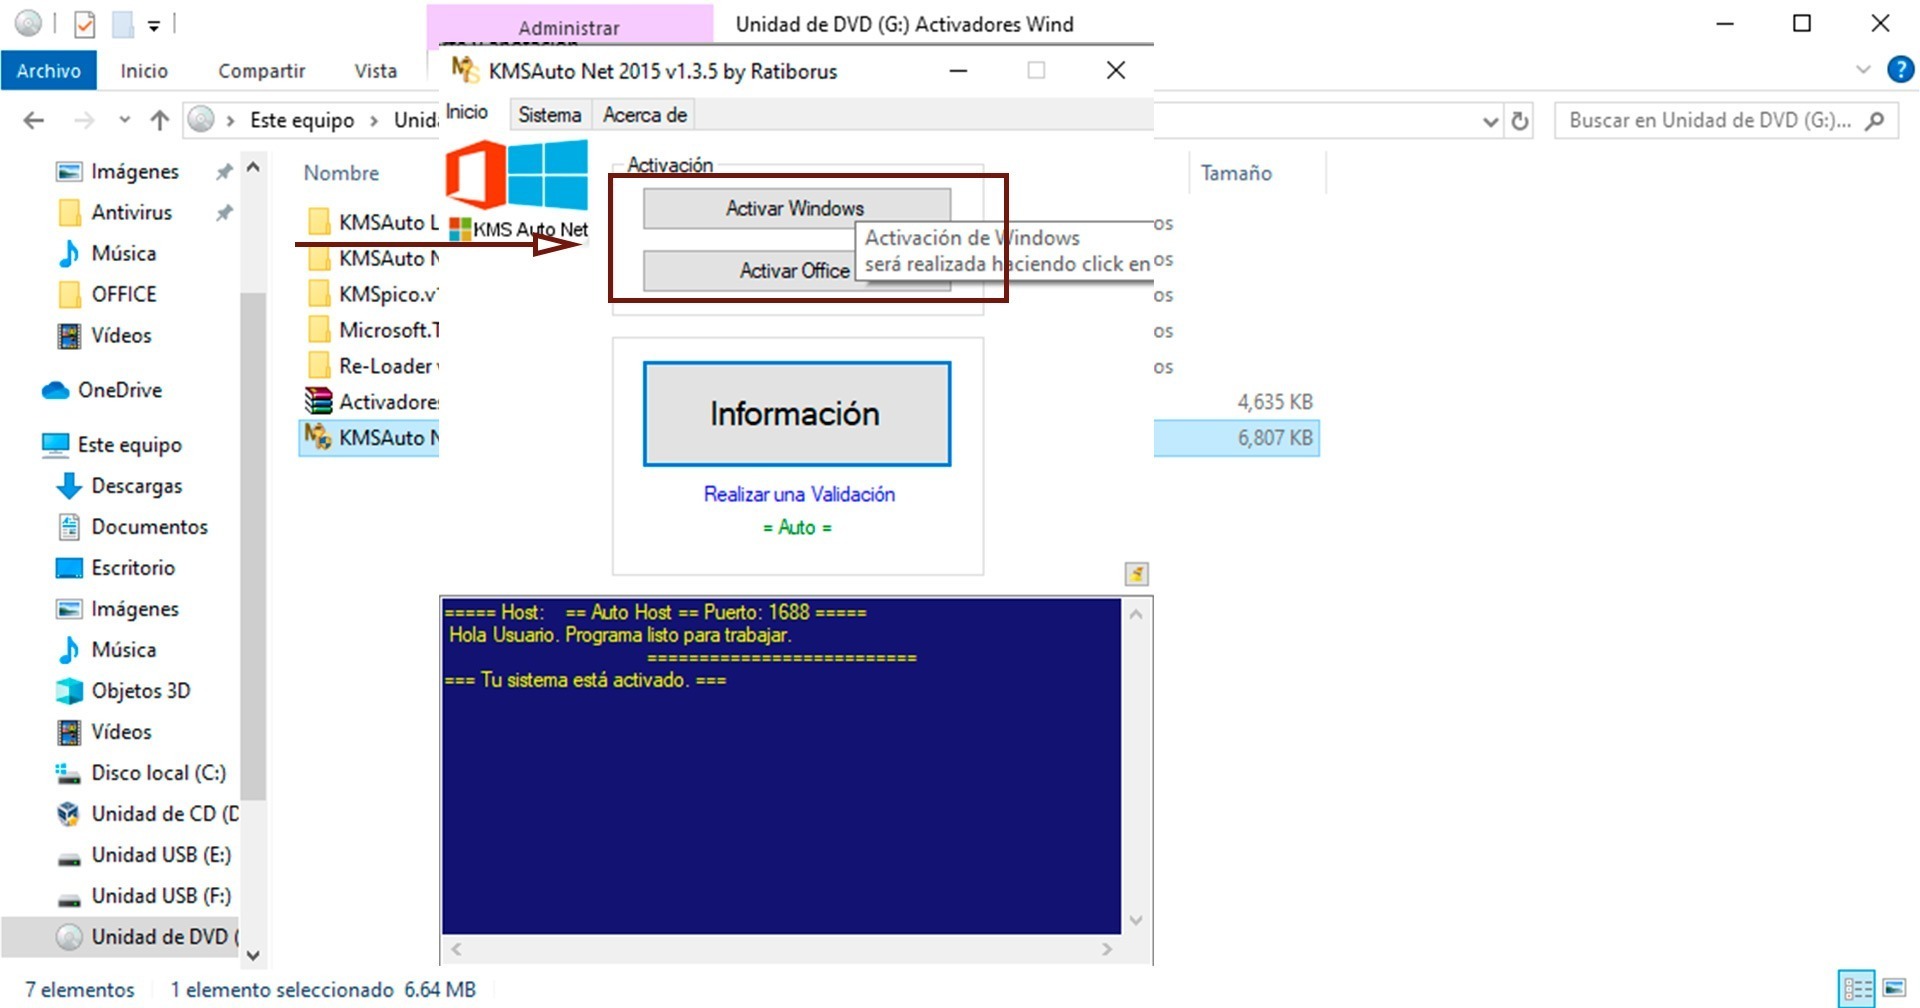The width and height of the screenshot is (1920, 1008).
Task: Expand the address bar history dropdown
Action: pos(1490,121)
